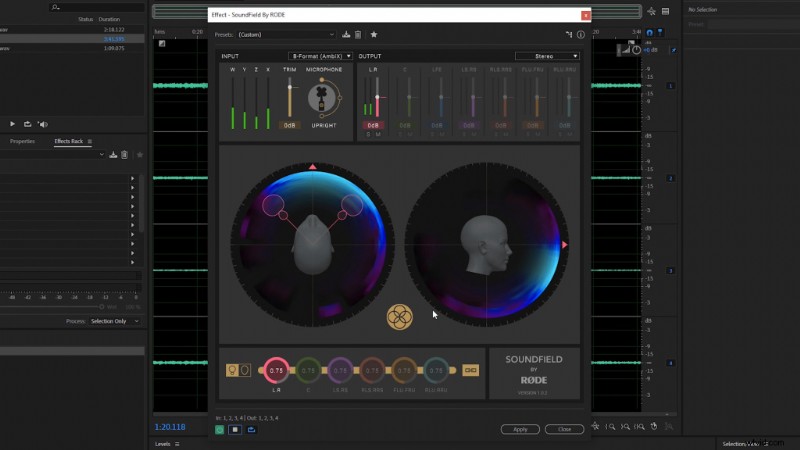Delete Effects Rack preset trash icon
This screenshot has height=450, width=800.
pyautogui.click(x=124, y=155)
